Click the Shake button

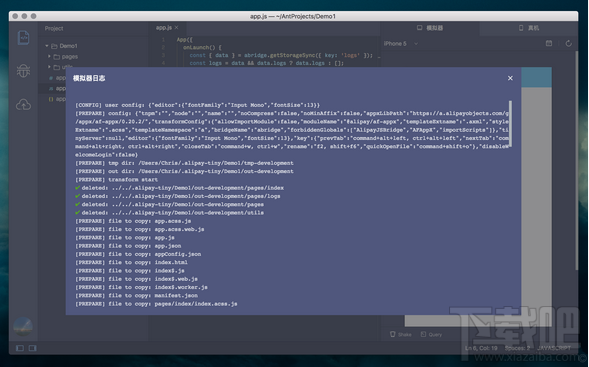[400, 334]
